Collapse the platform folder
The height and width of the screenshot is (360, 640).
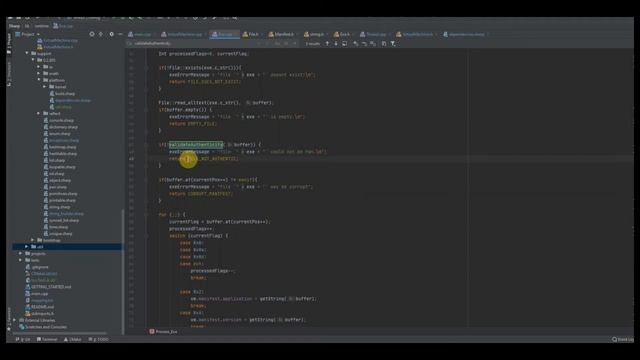39,80
